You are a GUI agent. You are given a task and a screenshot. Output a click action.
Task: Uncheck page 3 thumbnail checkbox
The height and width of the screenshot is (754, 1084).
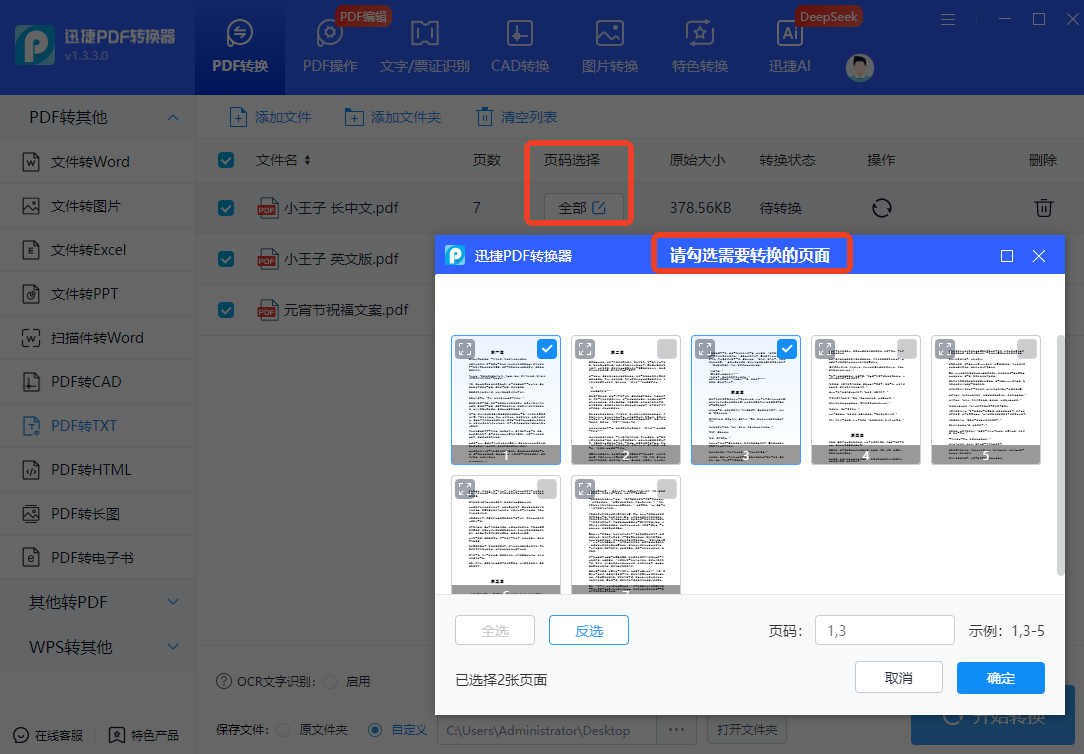pos(787,349)
